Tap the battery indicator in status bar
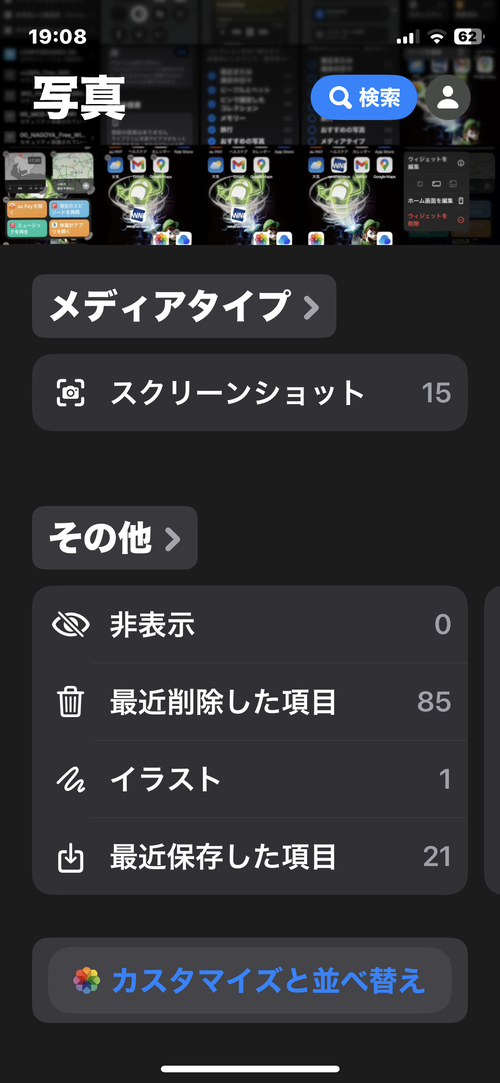 tap(468, 37)
